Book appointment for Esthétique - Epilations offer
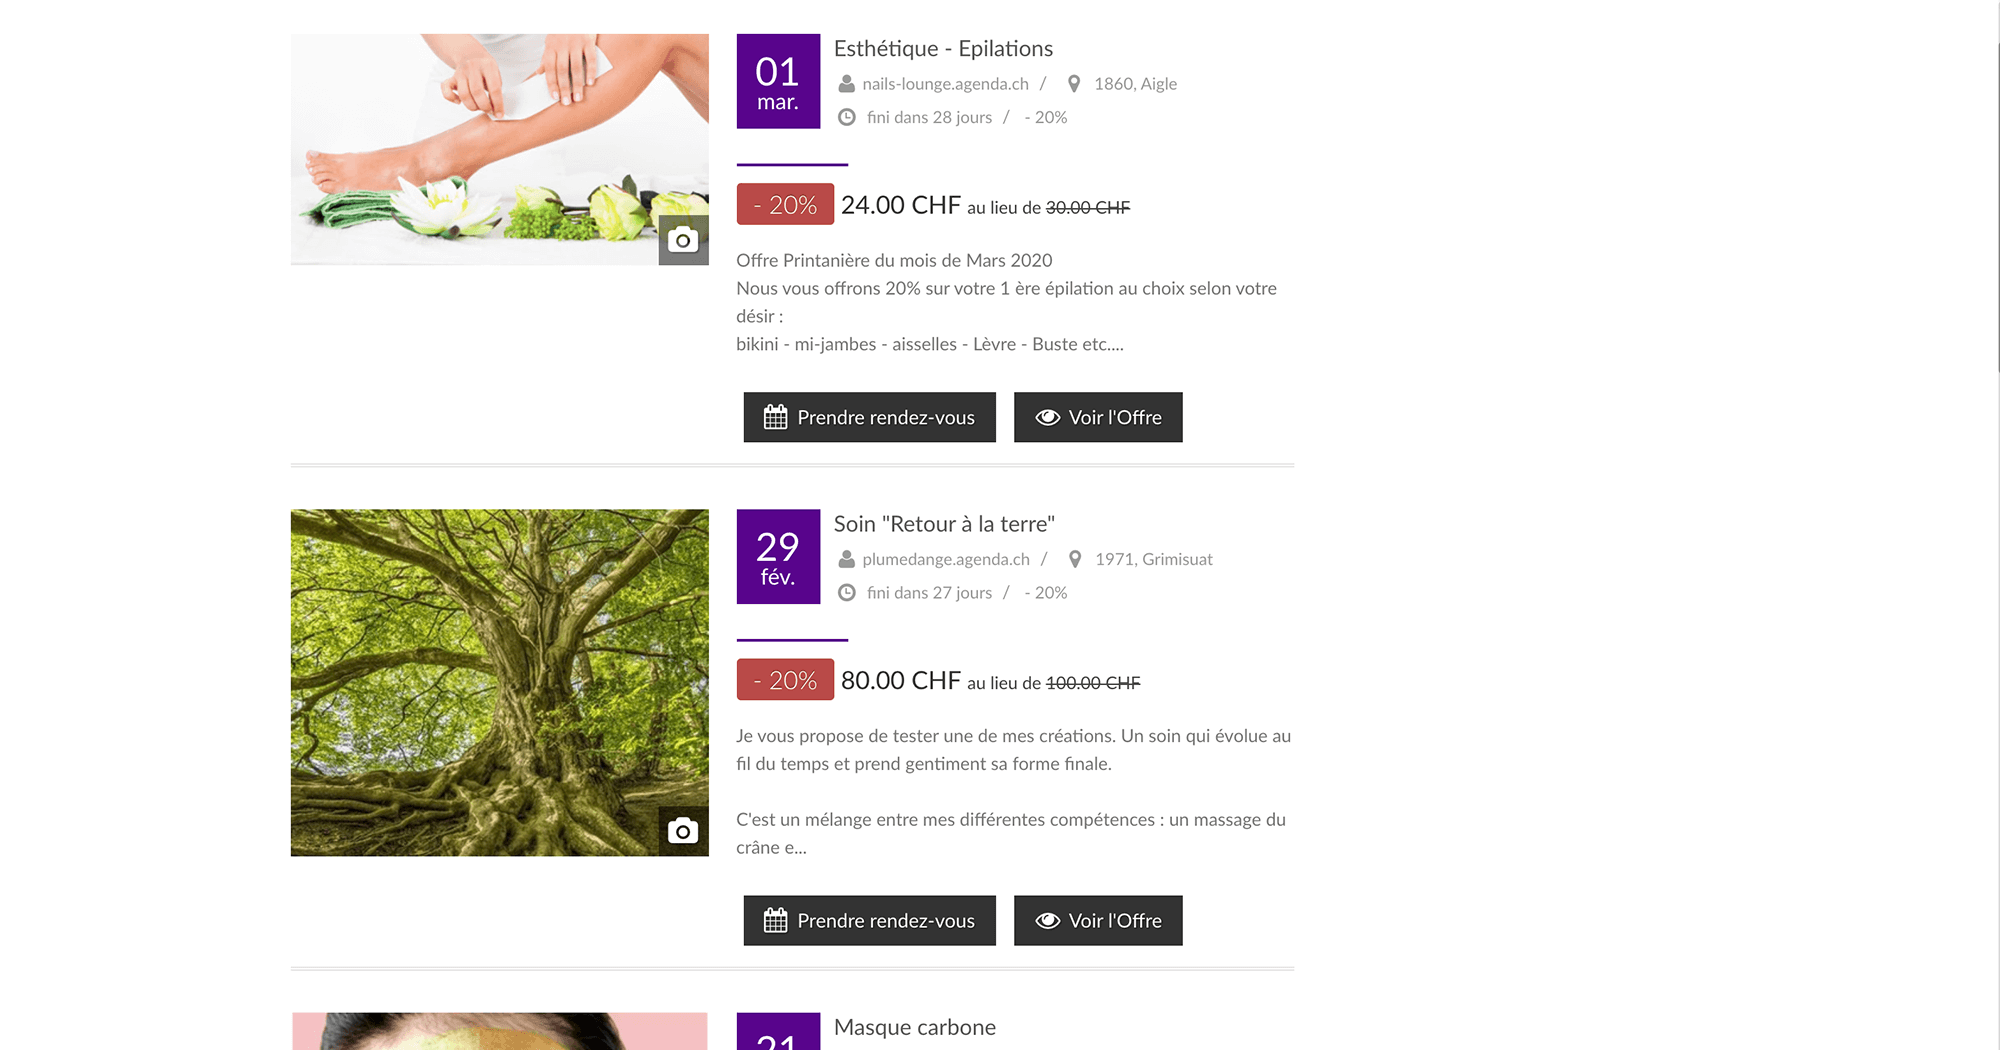 870,417
